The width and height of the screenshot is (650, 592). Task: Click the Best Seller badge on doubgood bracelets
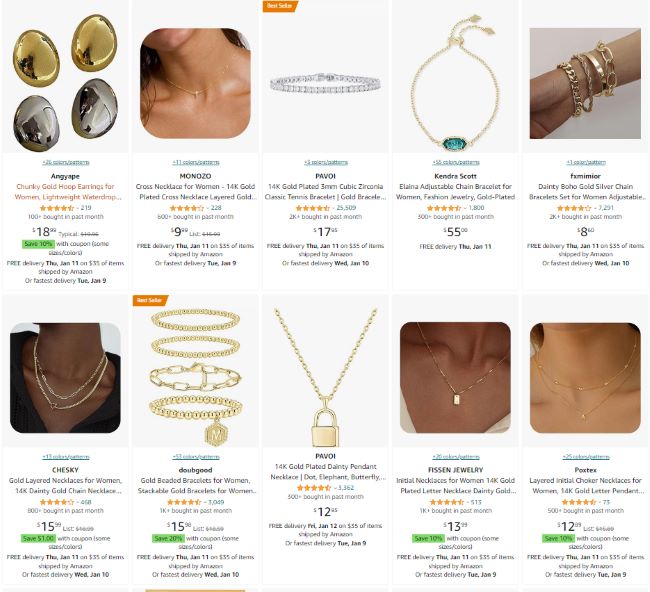(150, 300)
